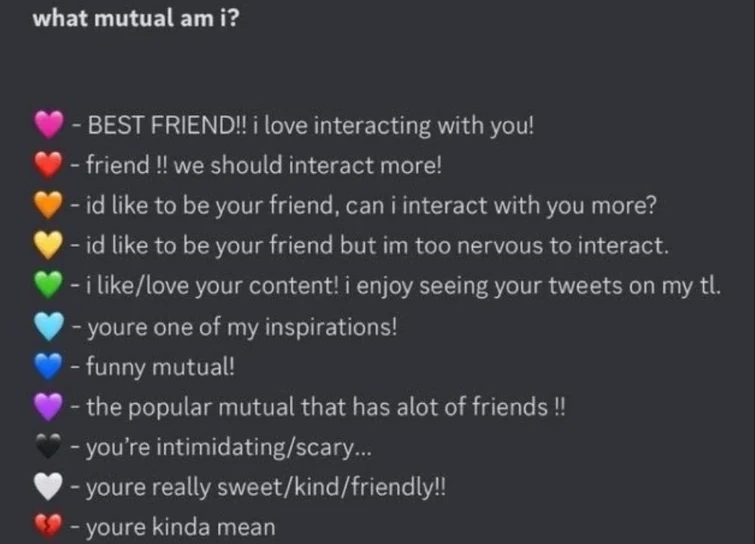Click the pink heart emoji

pyautogui.click(x=49, y=125)
